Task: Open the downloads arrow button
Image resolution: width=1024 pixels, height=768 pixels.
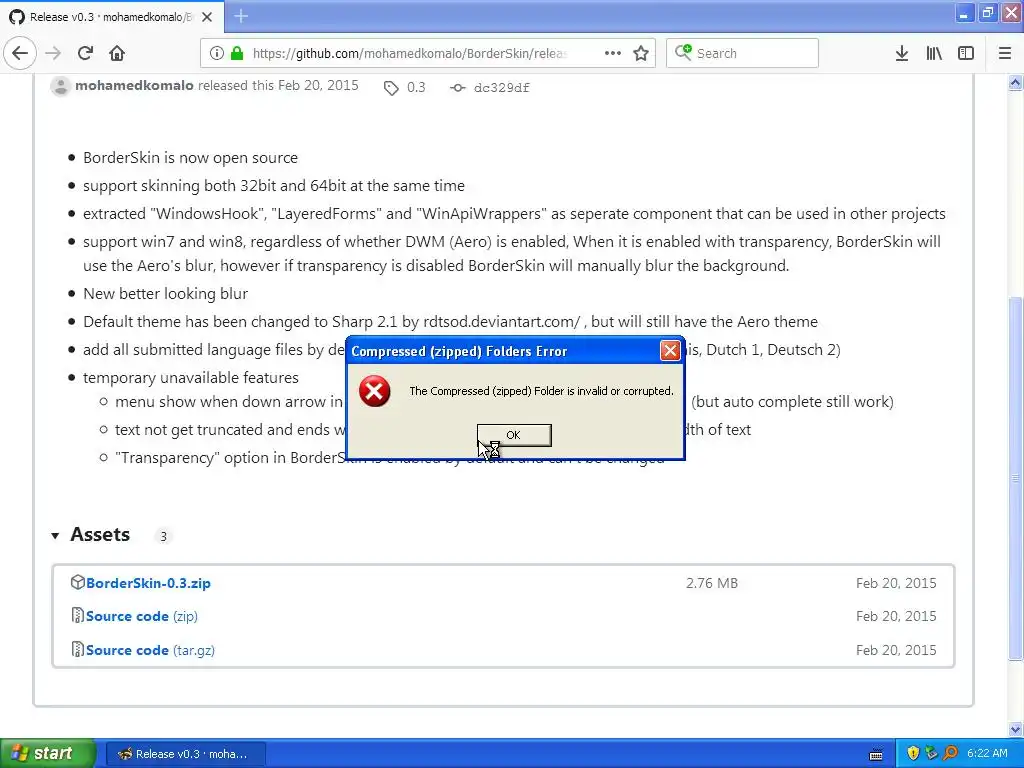Action: (x=902, y=53)
